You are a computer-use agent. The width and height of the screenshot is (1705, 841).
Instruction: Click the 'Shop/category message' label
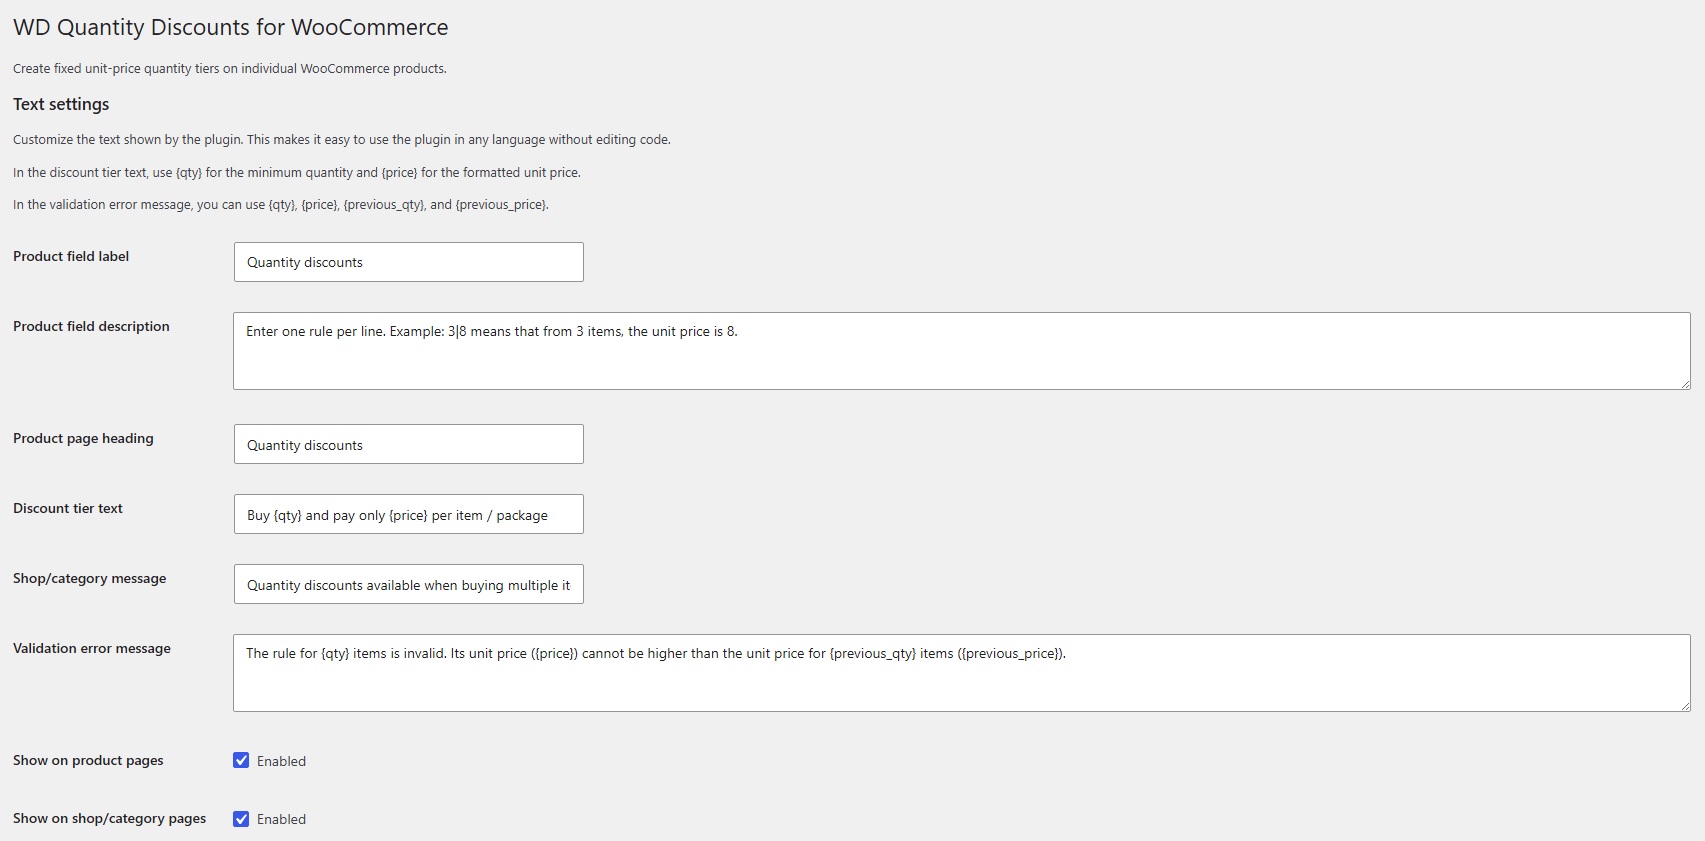pyautogui.click(x=90, y=578)
